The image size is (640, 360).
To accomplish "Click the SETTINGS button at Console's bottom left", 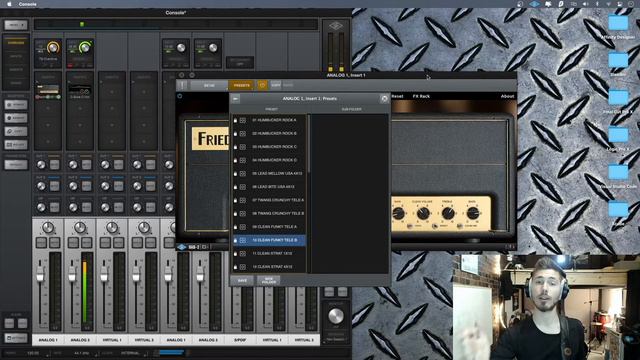I will pos(16,338).
